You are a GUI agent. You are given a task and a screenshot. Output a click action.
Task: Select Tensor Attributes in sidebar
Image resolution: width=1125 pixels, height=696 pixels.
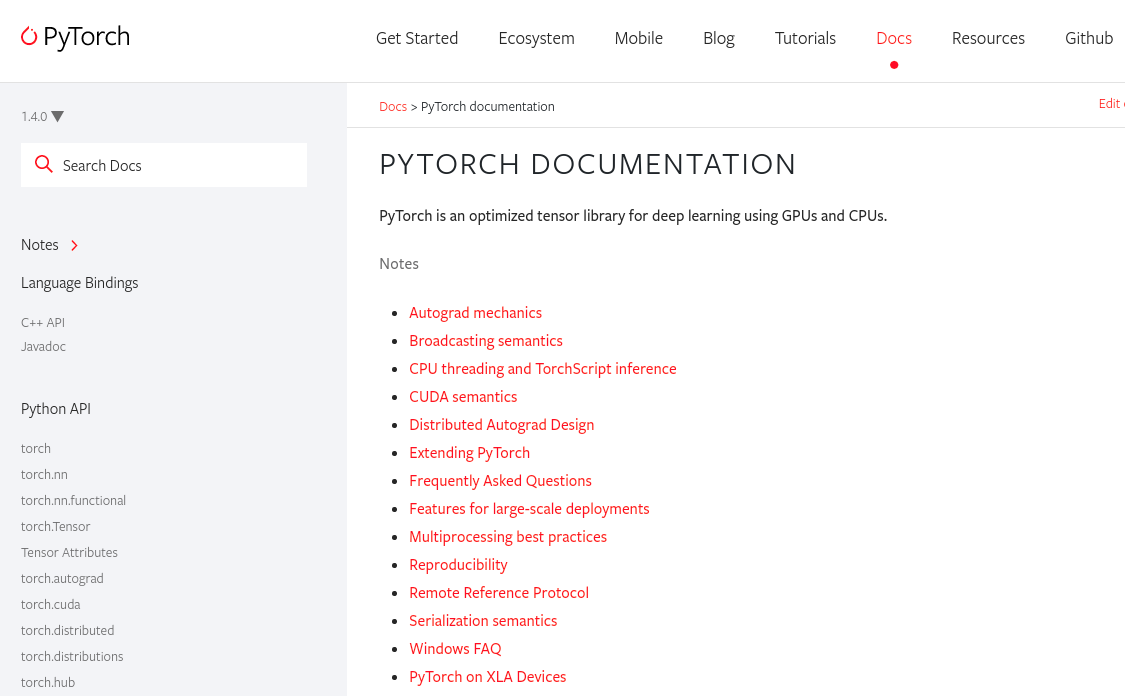point(69,552)
